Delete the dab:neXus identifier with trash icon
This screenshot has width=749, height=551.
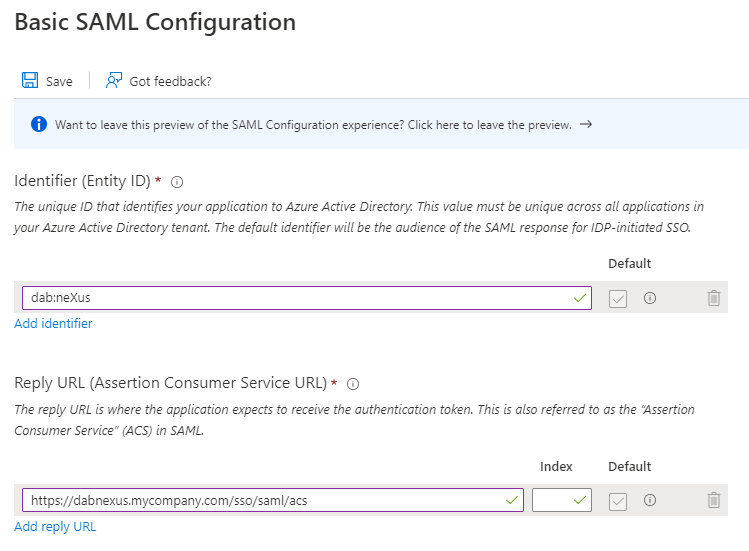coord(713,298)
